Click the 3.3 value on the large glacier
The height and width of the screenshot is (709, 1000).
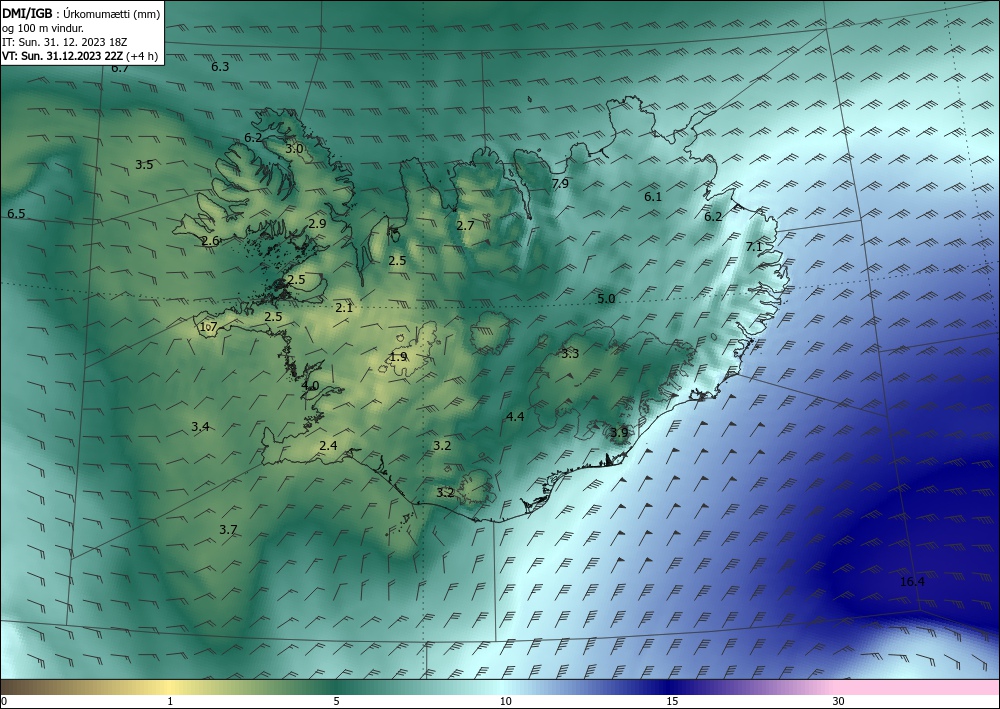tap(570, 353)
